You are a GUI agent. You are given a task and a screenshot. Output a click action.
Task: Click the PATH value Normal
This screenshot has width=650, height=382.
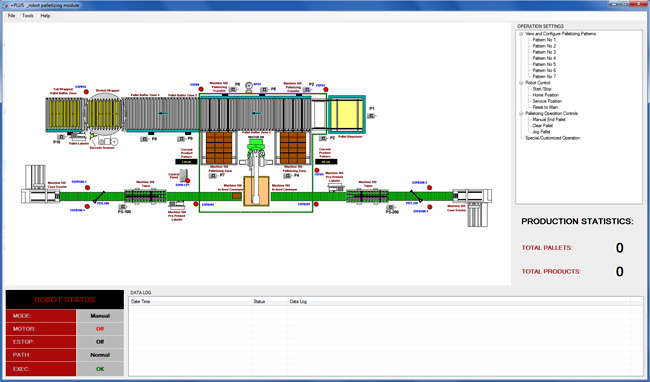coord(100,355)
